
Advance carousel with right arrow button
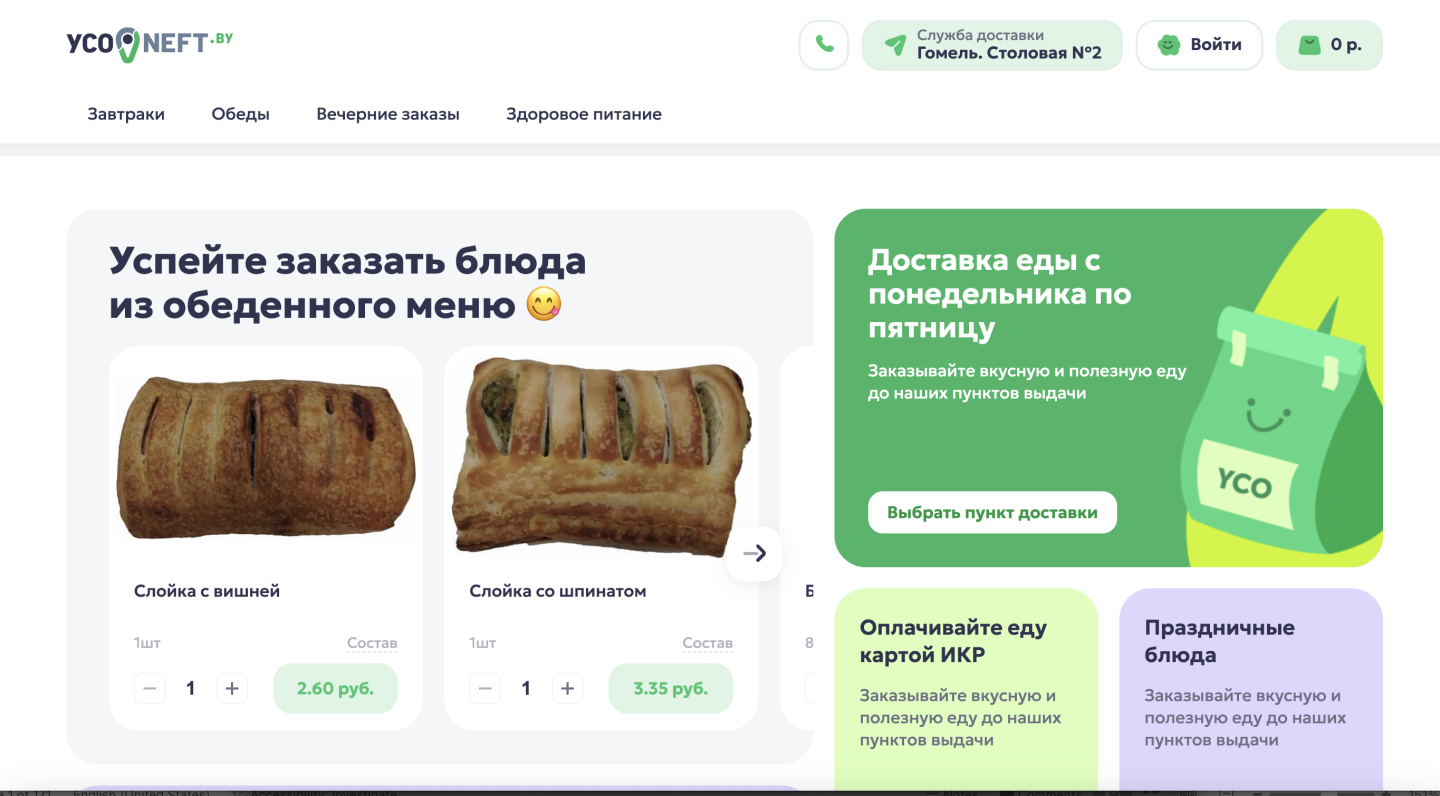[x=755, y=553]
